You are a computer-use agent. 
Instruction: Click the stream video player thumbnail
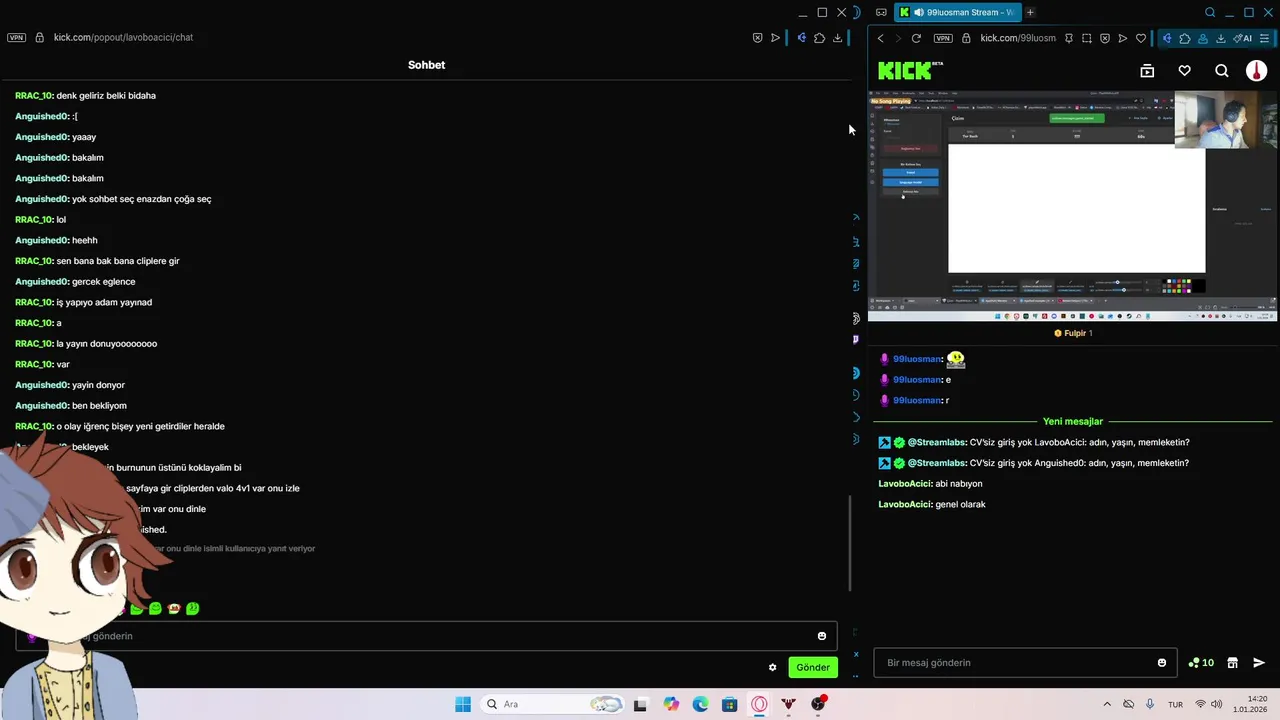[x=1073, y=206]
